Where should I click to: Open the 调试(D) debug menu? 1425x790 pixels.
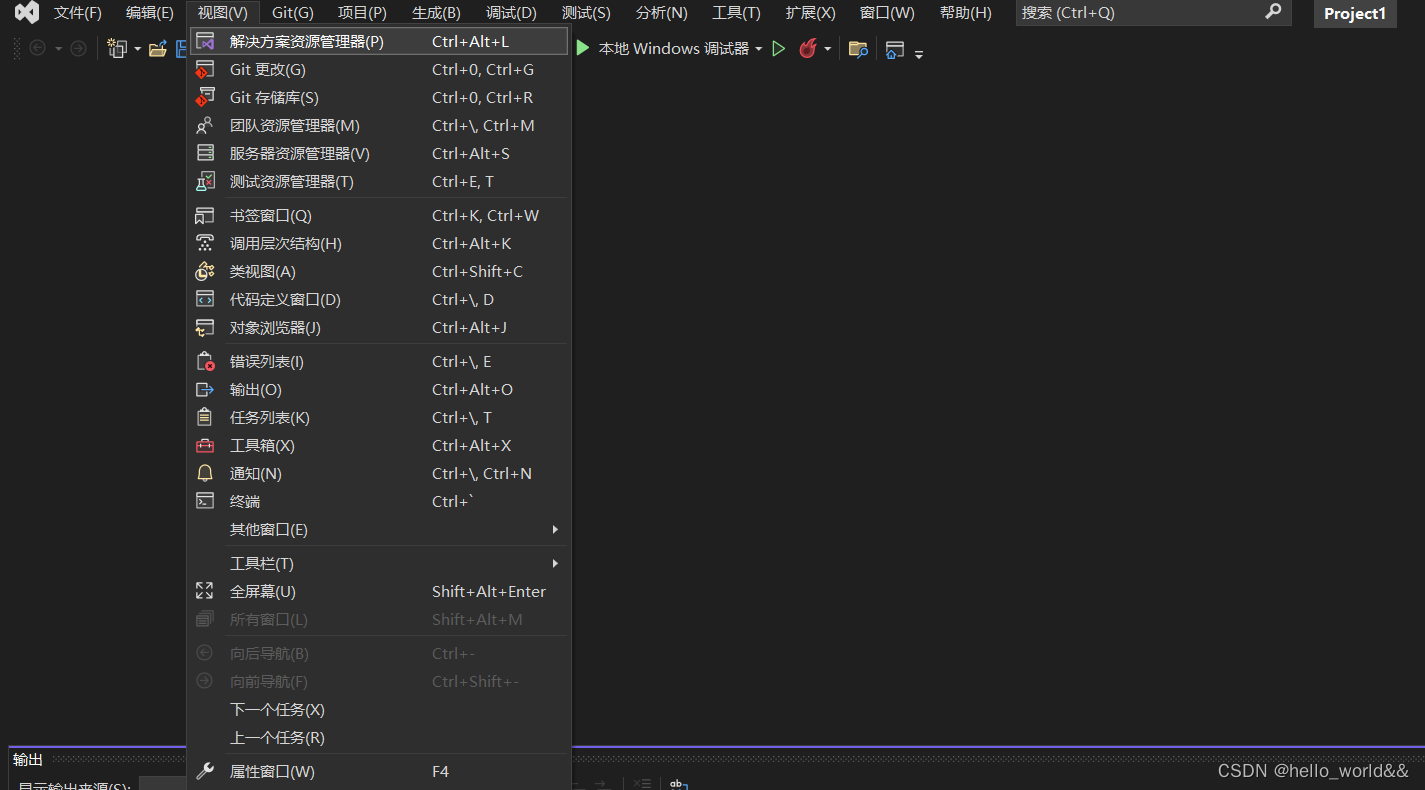(511, 13)
